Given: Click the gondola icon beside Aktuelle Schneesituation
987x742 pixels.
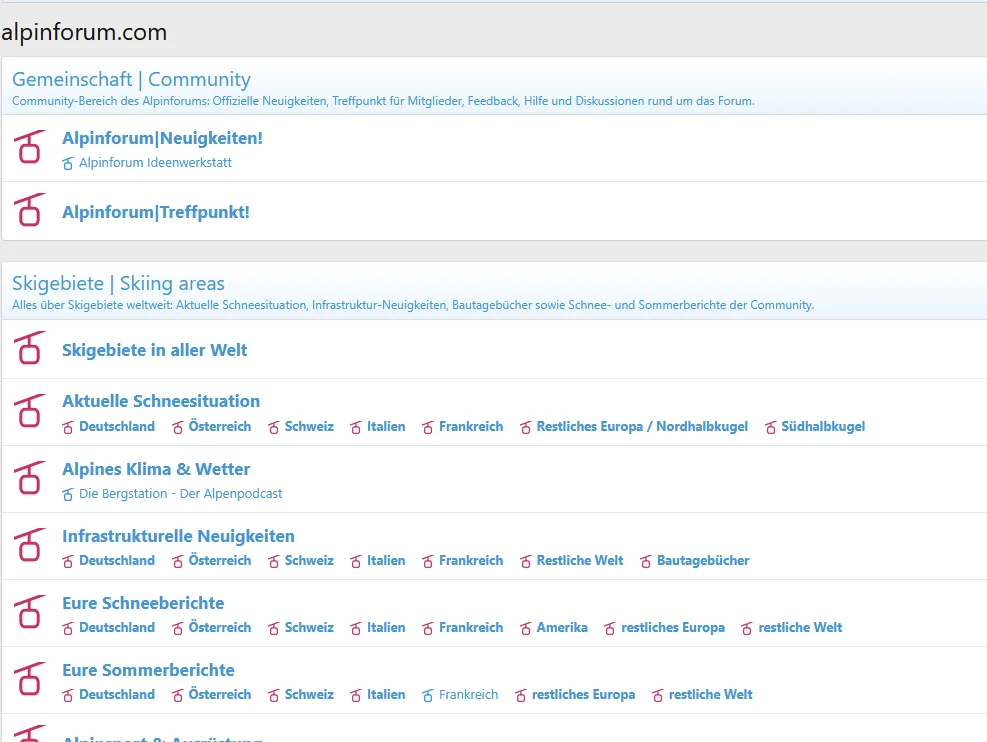Looking at the screenshot, I should [x=30, y=410].
